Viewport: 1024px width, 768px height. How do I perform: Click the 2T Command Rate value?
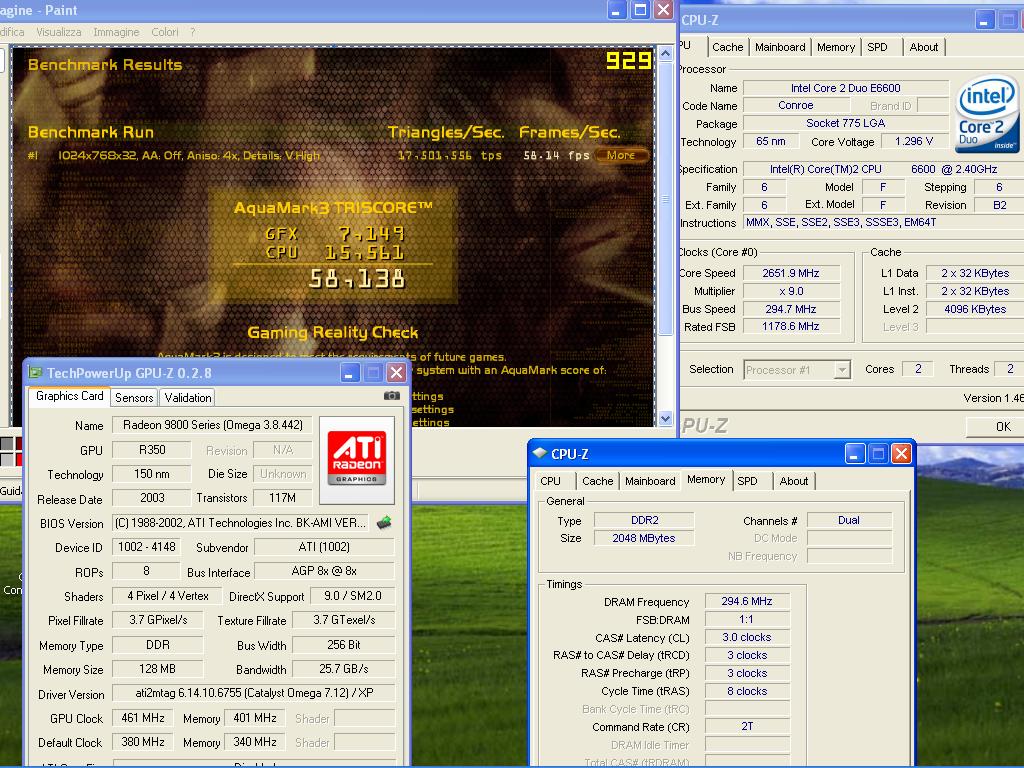747,726
